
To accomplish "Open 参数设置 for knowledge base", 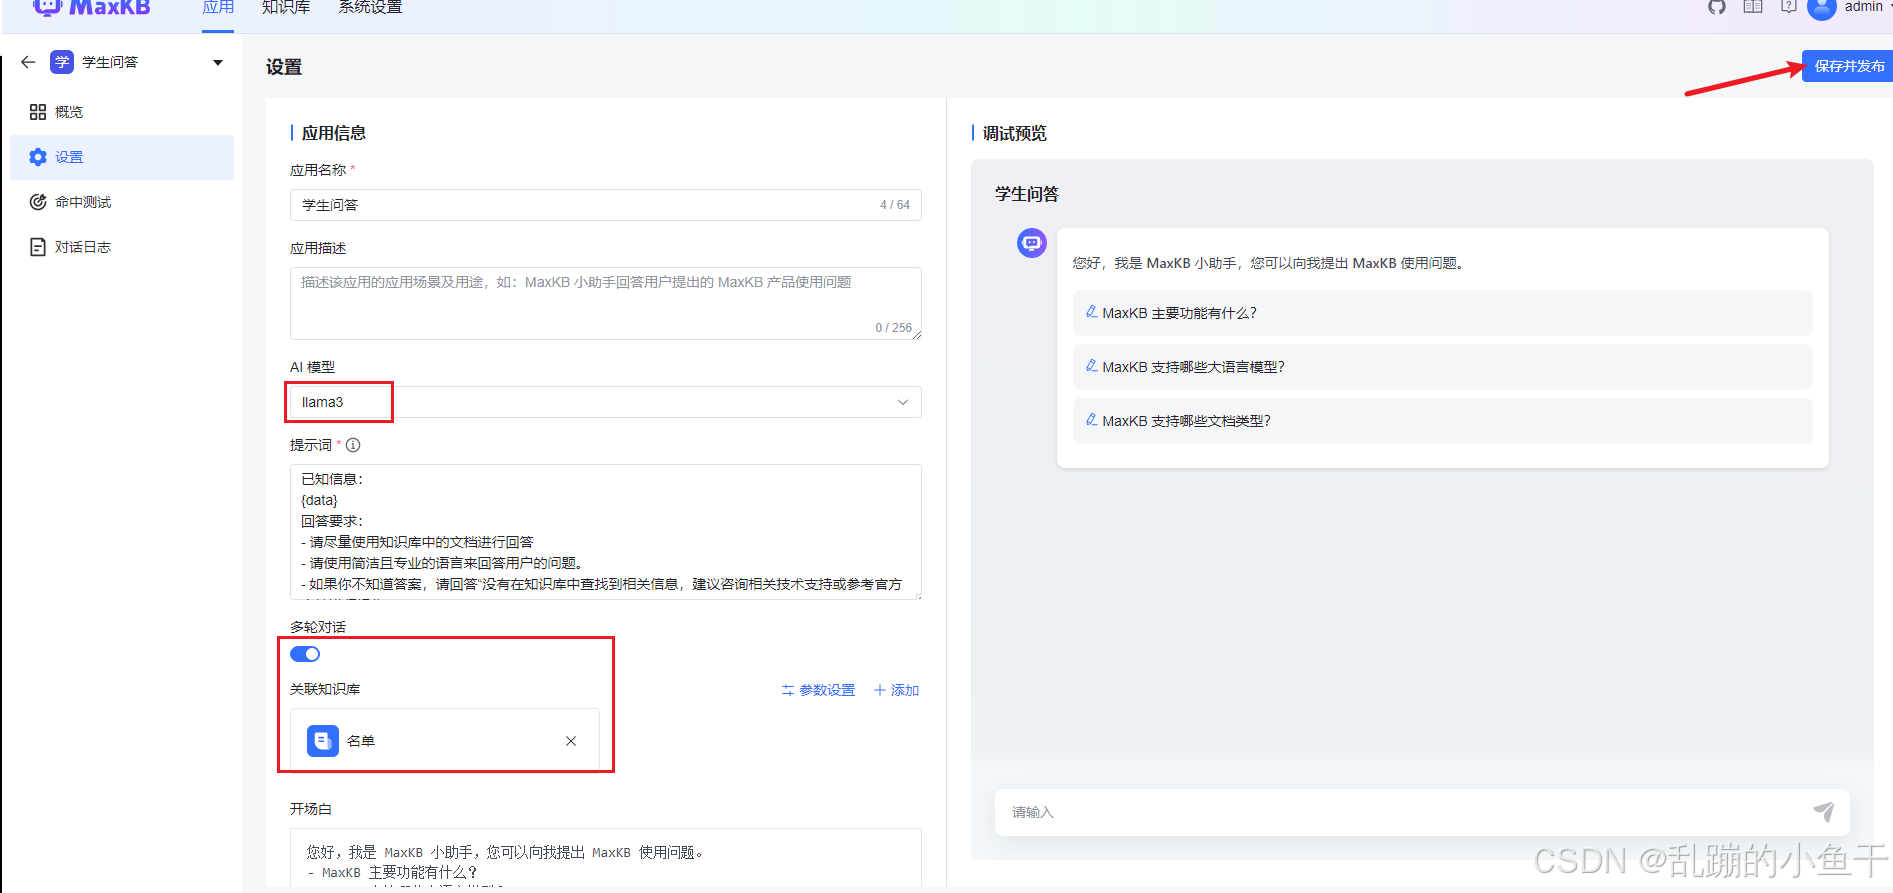I will [818, 690].
